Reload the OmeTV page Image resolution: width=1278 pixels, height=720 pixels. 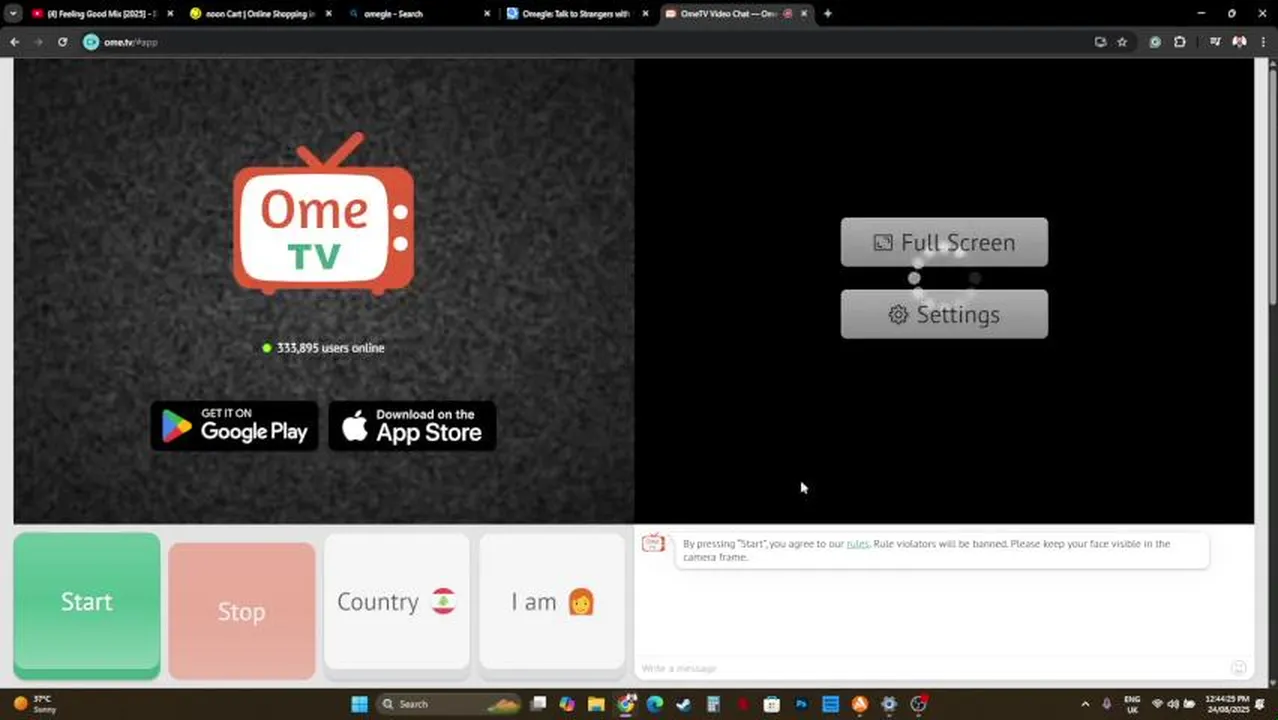(x=62, y=42)
